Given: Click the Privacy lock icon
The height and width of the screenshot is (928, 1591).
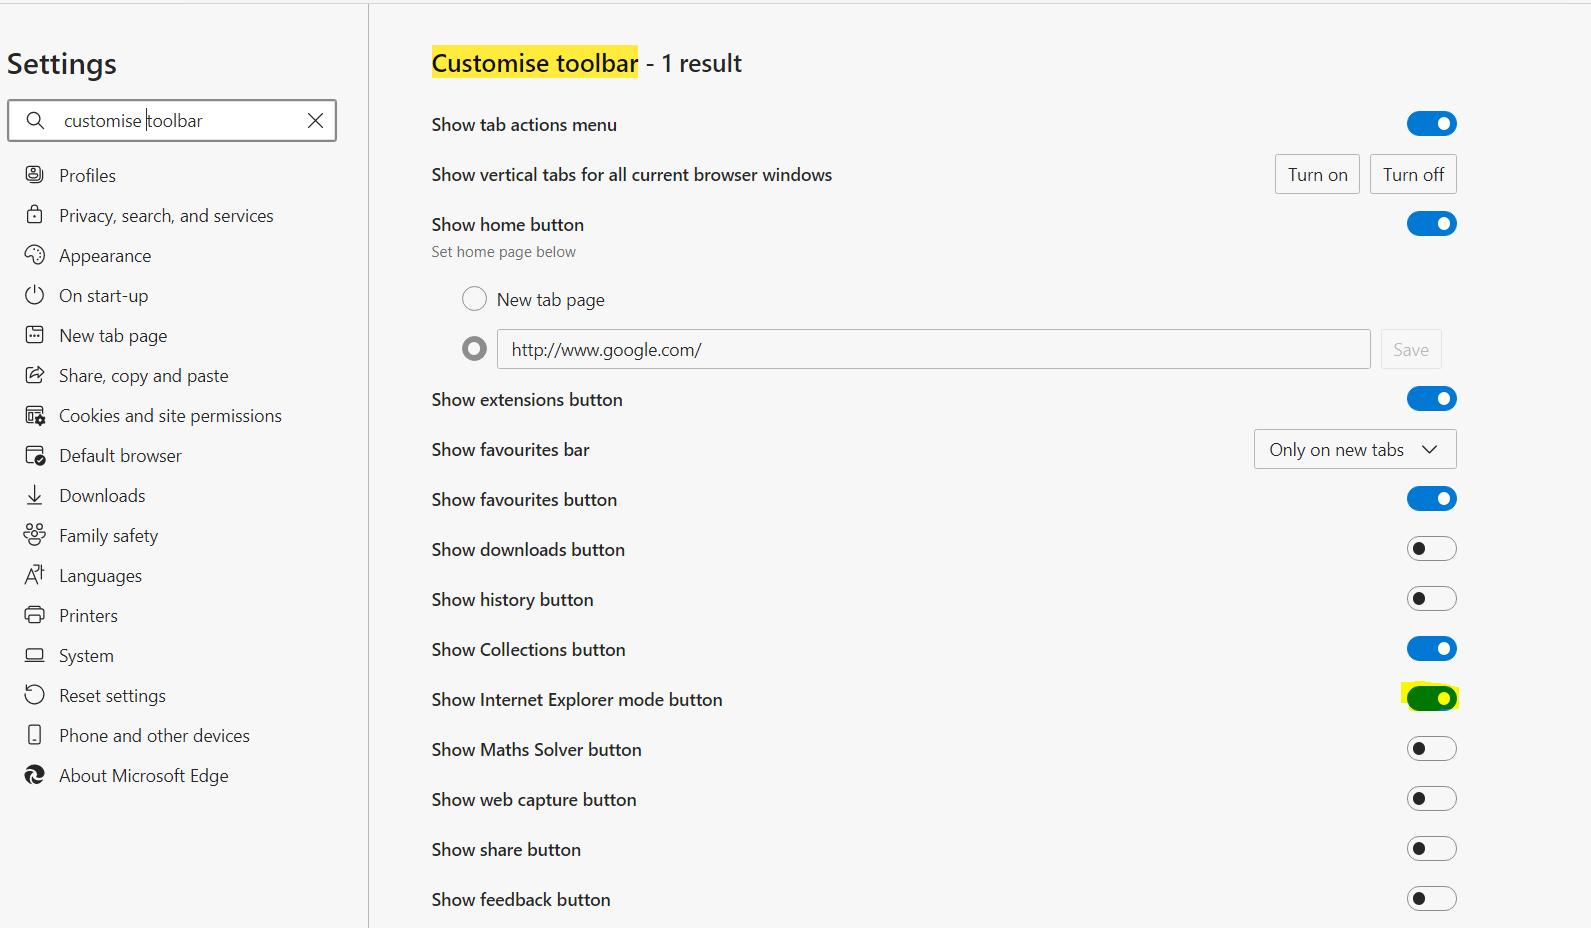Looking at the screenshot, I should [x=35, y=215].
